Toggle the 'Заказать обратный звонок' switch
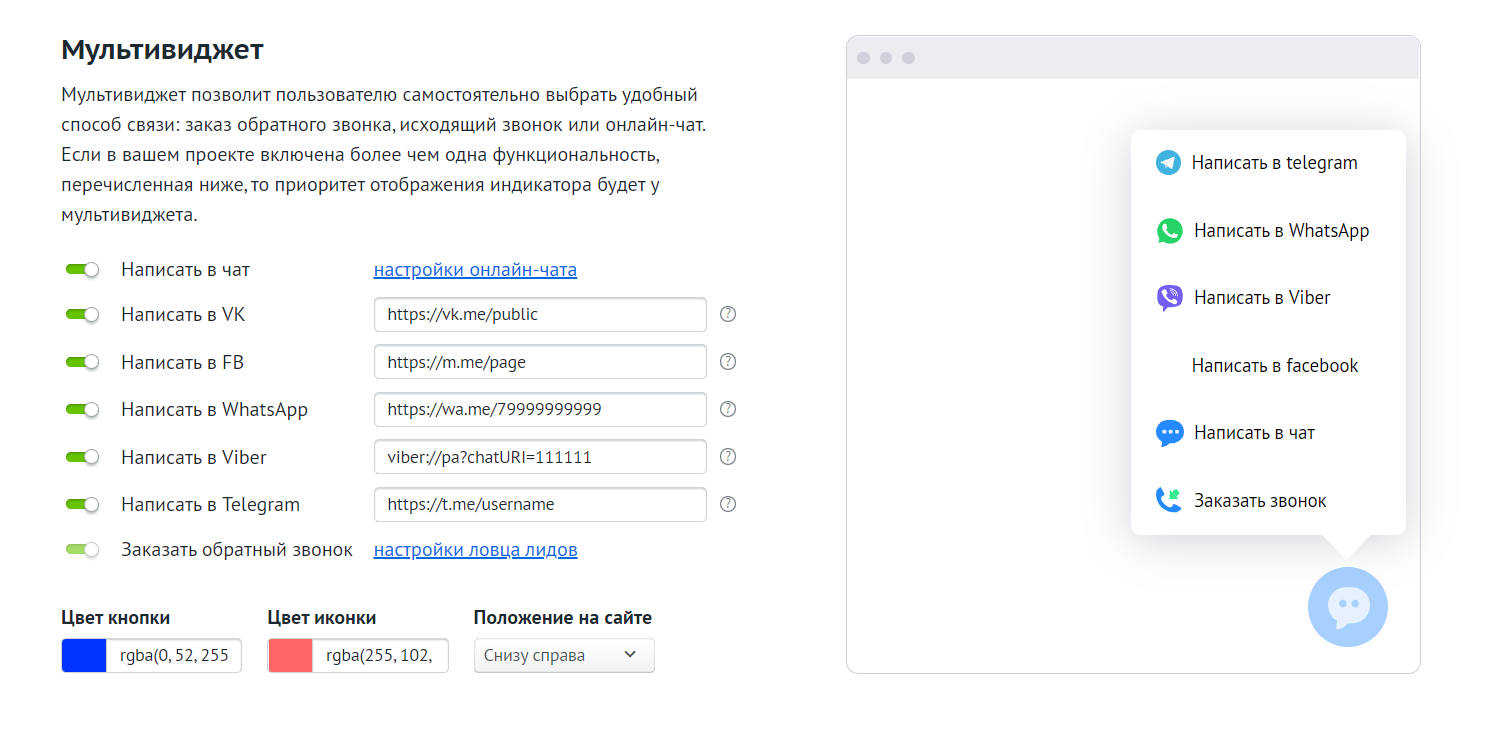 (x=83, y=549)
